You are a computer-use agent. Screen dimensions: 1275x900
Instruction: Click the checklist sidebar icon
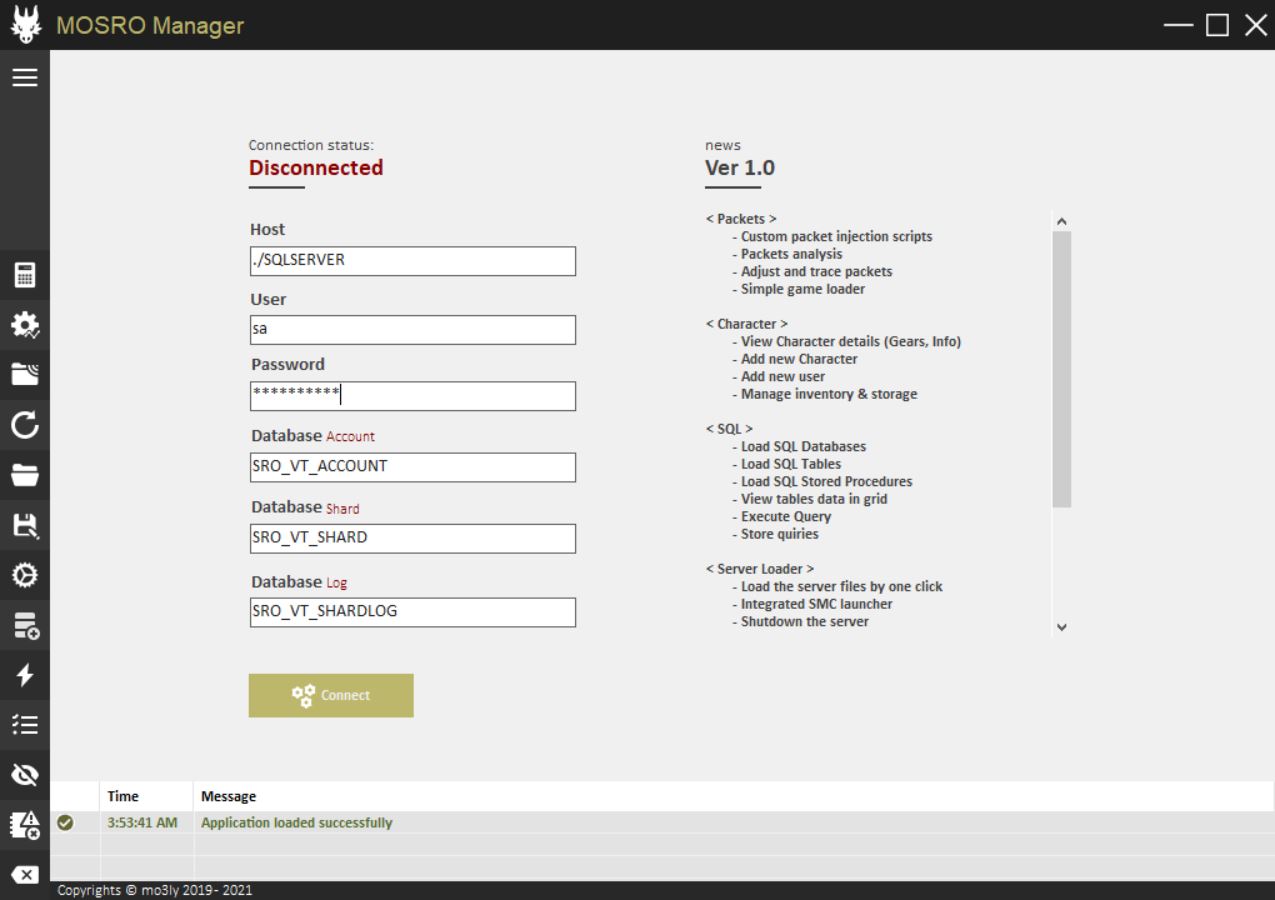[x=24, y=725]
